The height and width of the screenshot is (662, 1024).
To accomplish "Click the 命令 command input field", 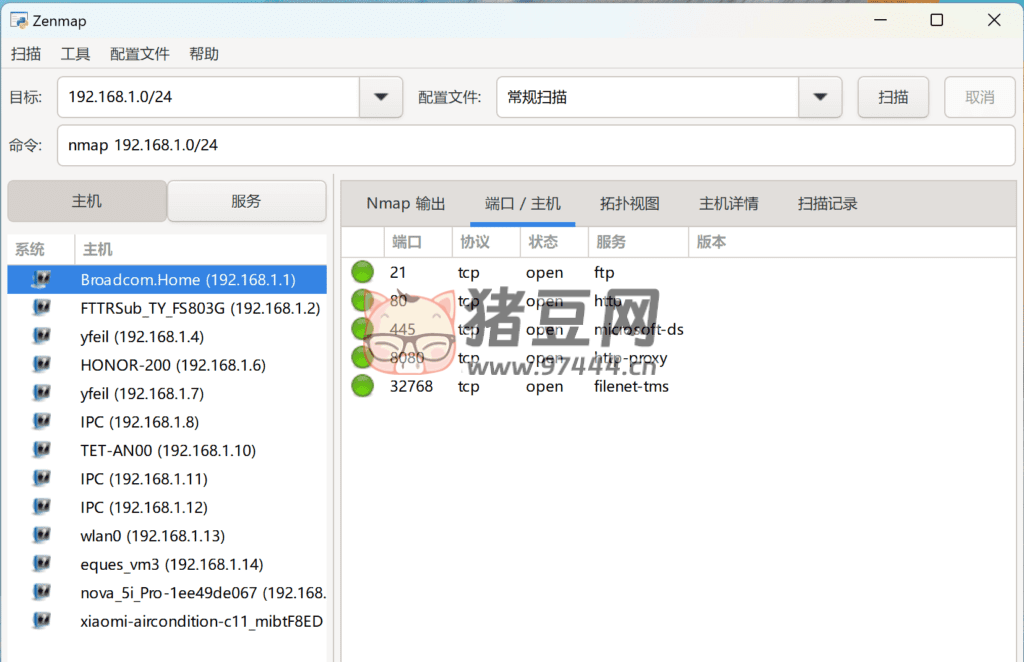I will point(536,145).
